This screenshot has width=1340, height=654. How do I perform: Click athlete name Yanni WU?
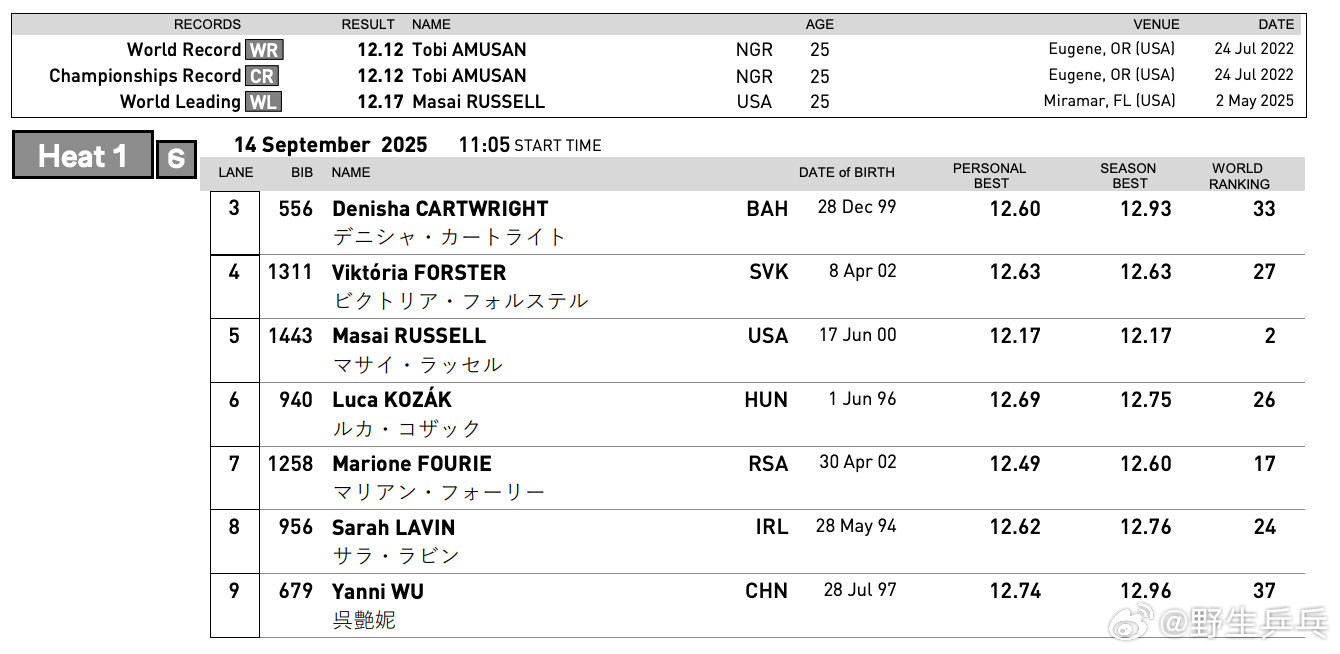(x=378, y=592)
